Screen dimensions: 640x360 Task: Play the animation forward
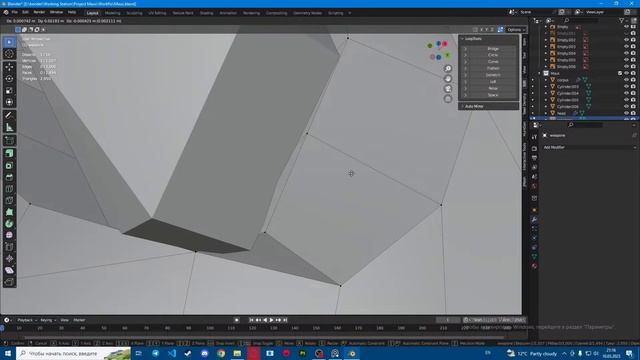[271, 320]
